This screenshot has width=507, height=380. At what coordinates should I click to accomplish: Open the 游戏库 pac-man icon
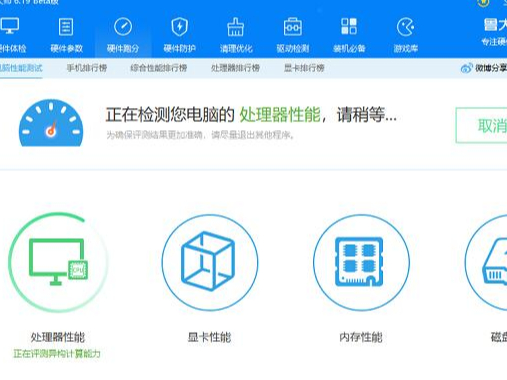tap(405, 27)
